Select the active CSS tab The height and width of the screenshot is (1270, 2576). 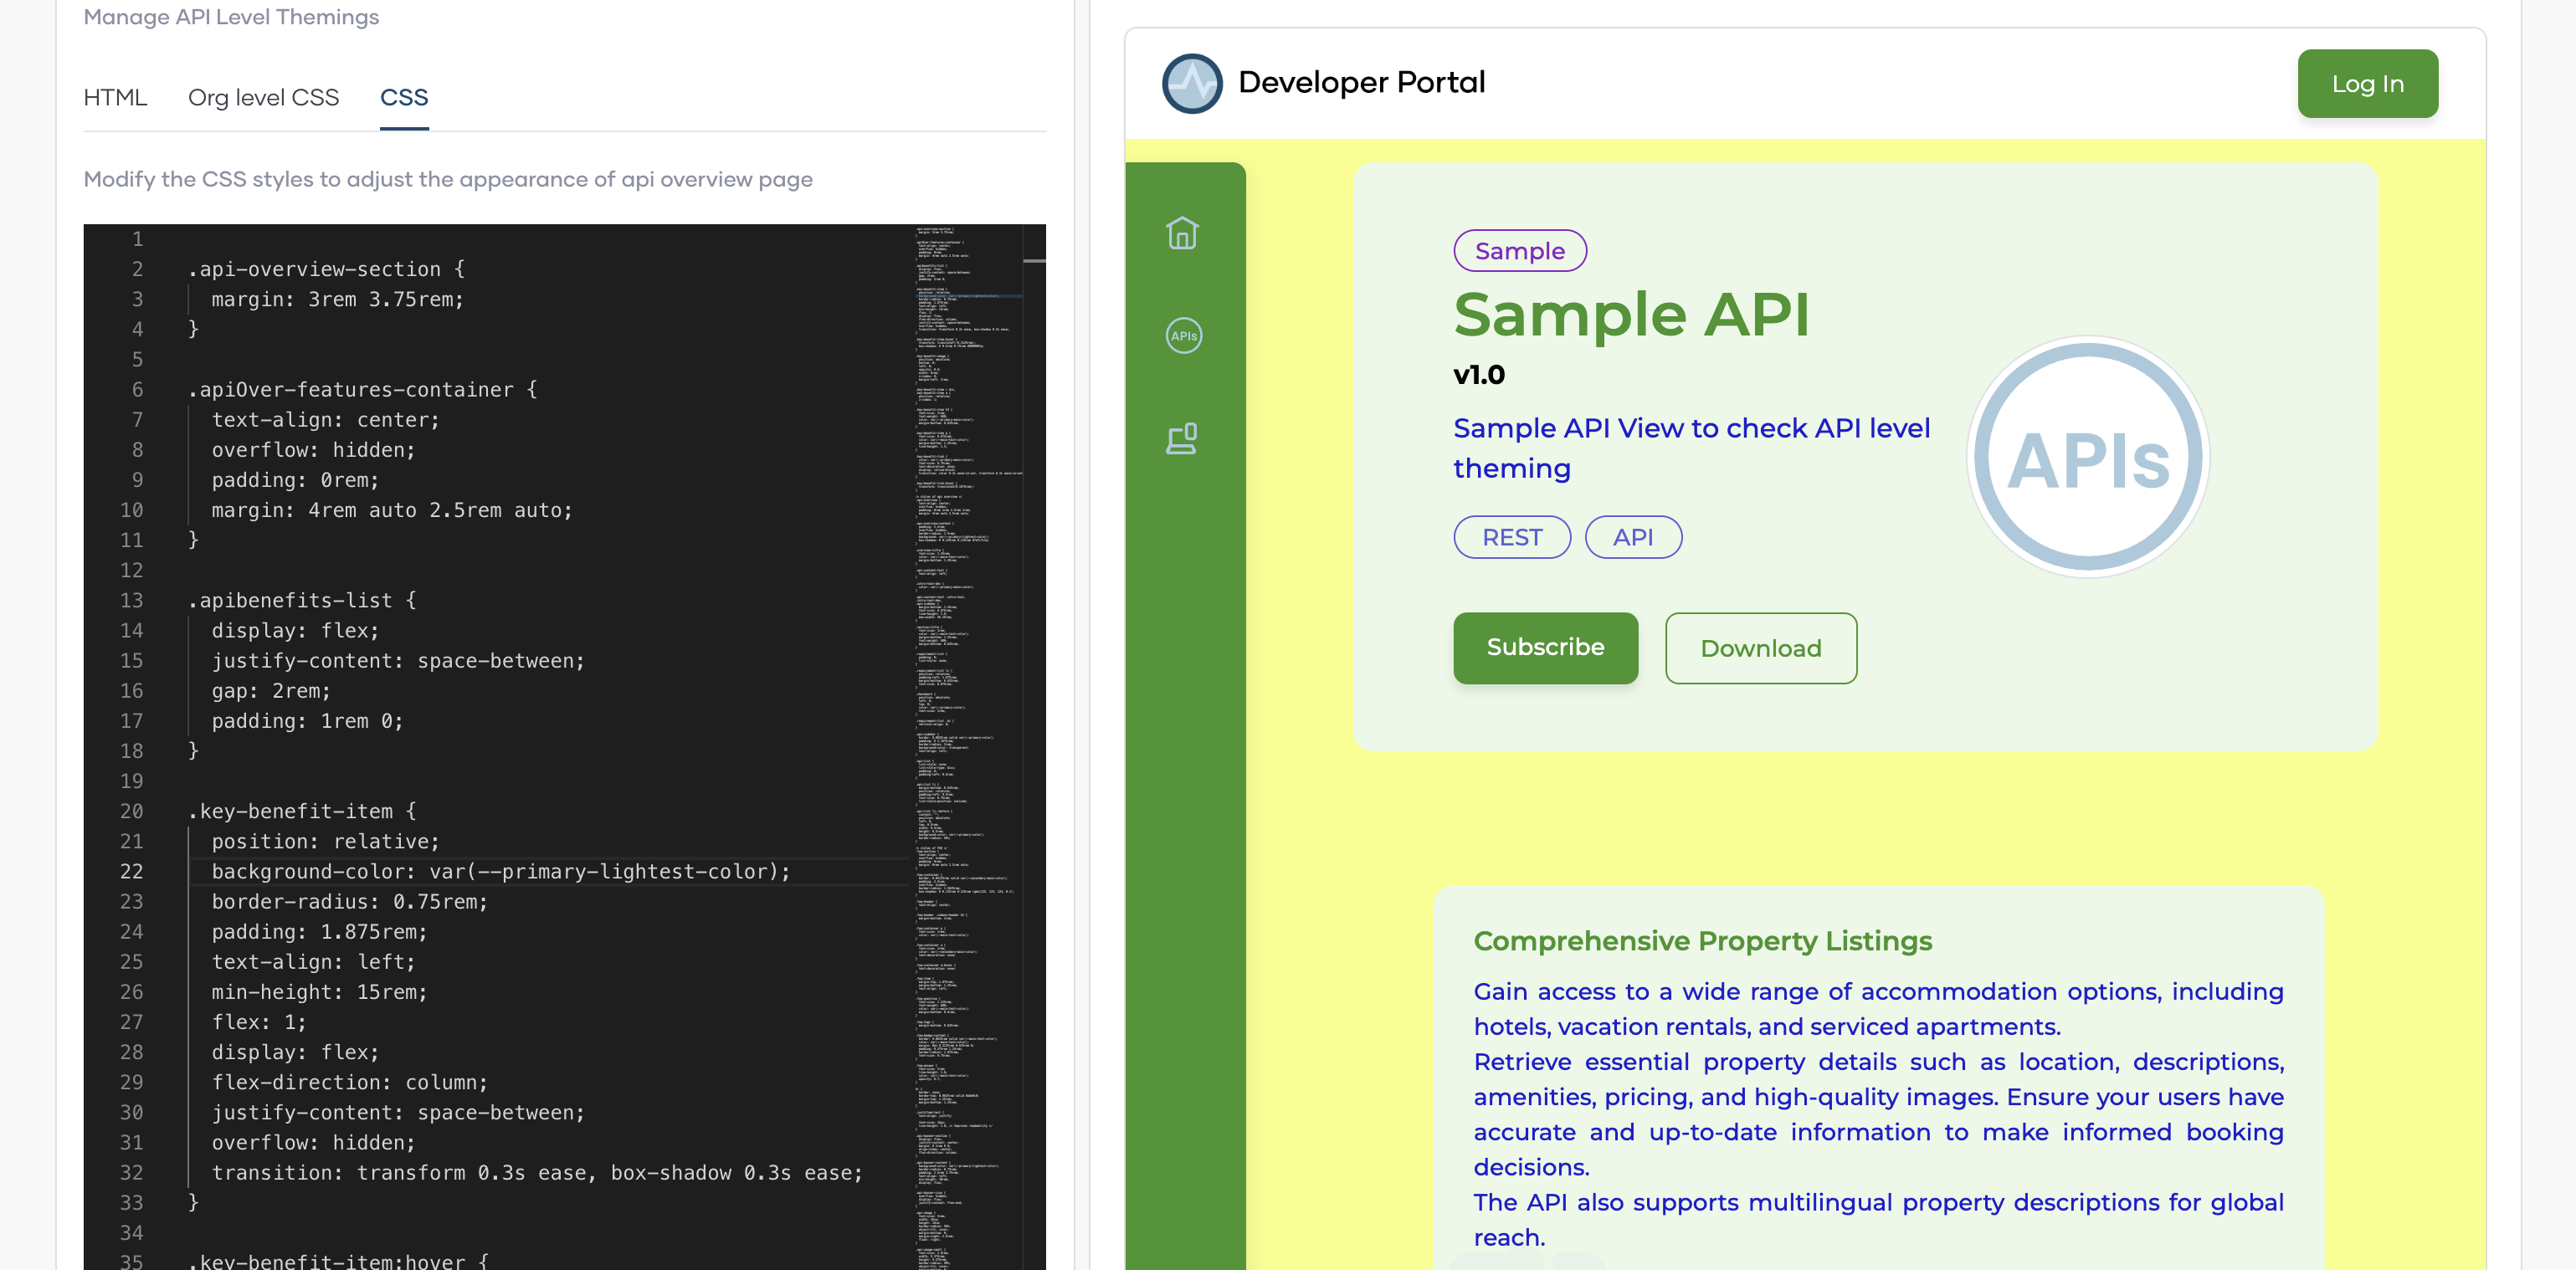tap(404, 97)
